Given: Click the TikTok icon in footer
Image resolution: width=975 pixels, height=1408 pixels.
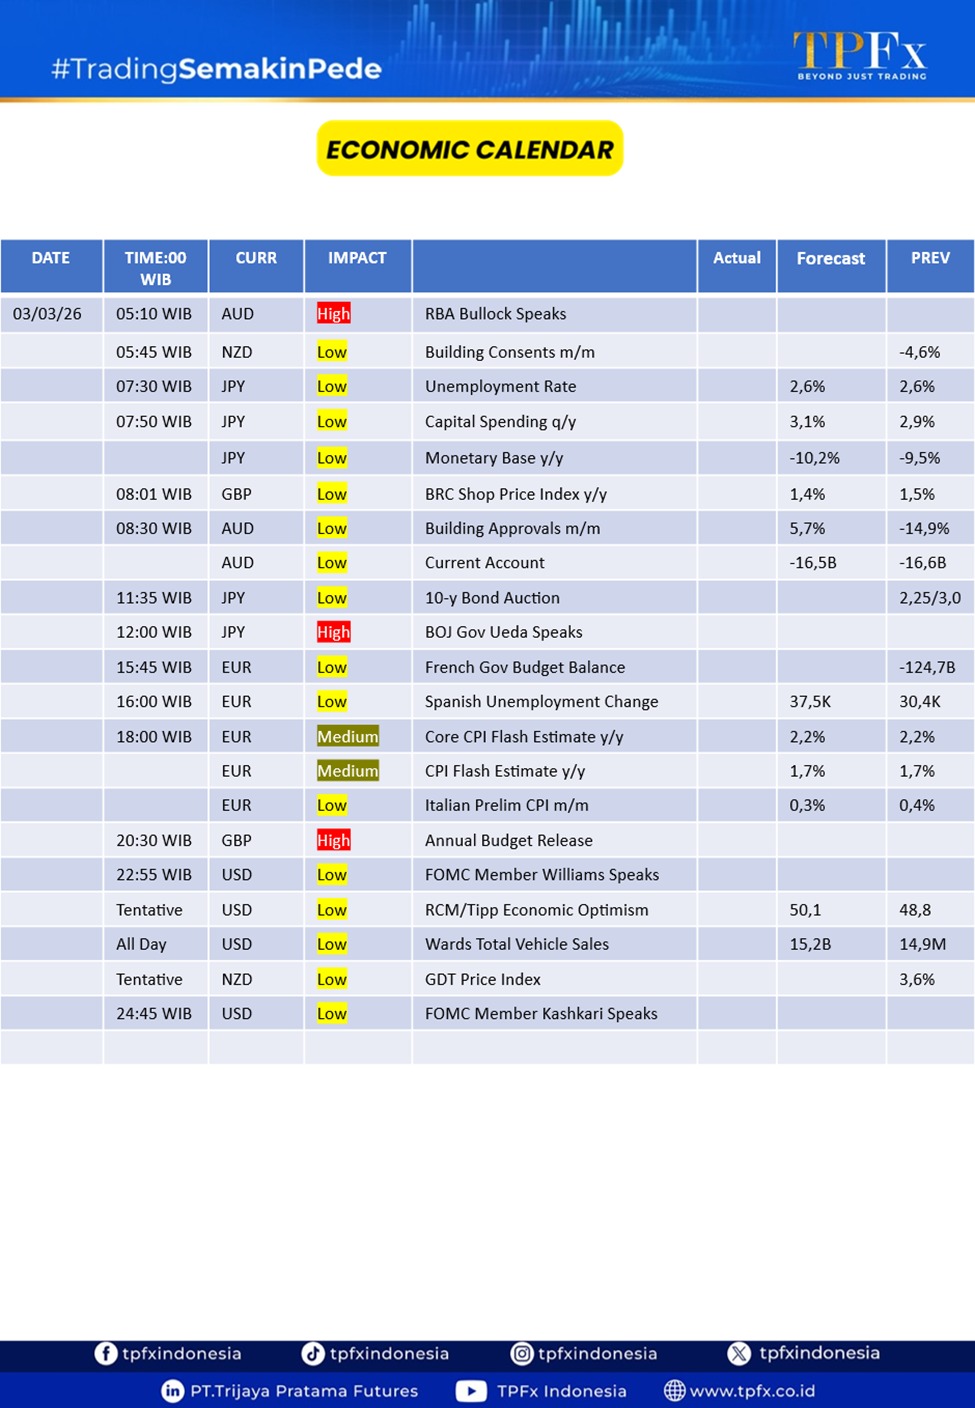Looking at the screenshot, I should tap(313, 1353).
